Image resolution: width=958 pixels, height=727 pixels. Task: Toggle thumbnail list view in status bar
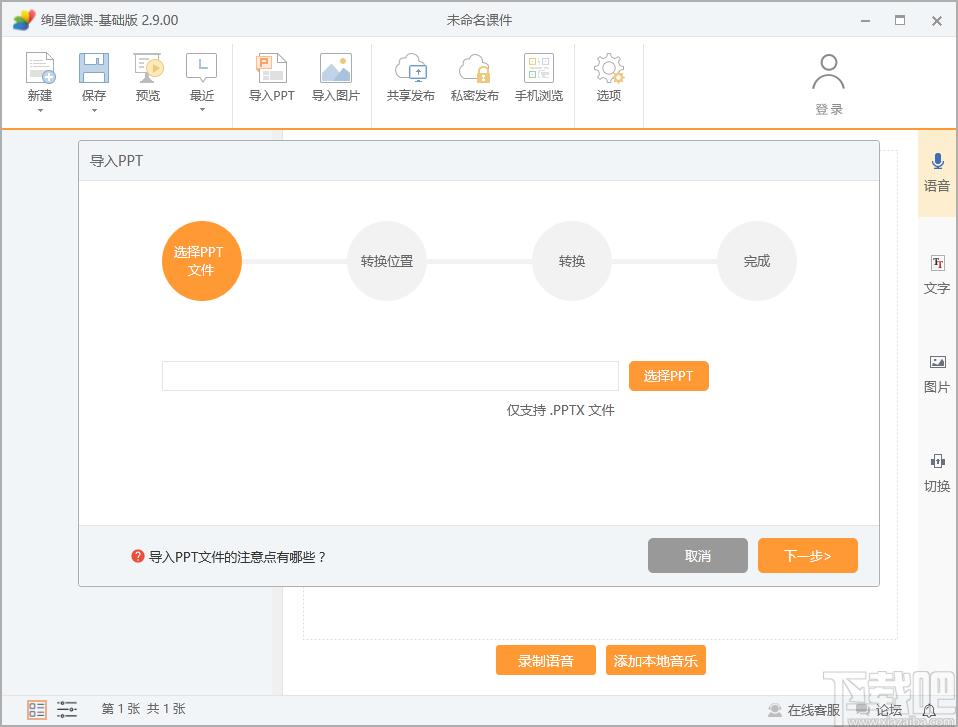(x=37, y=710)
